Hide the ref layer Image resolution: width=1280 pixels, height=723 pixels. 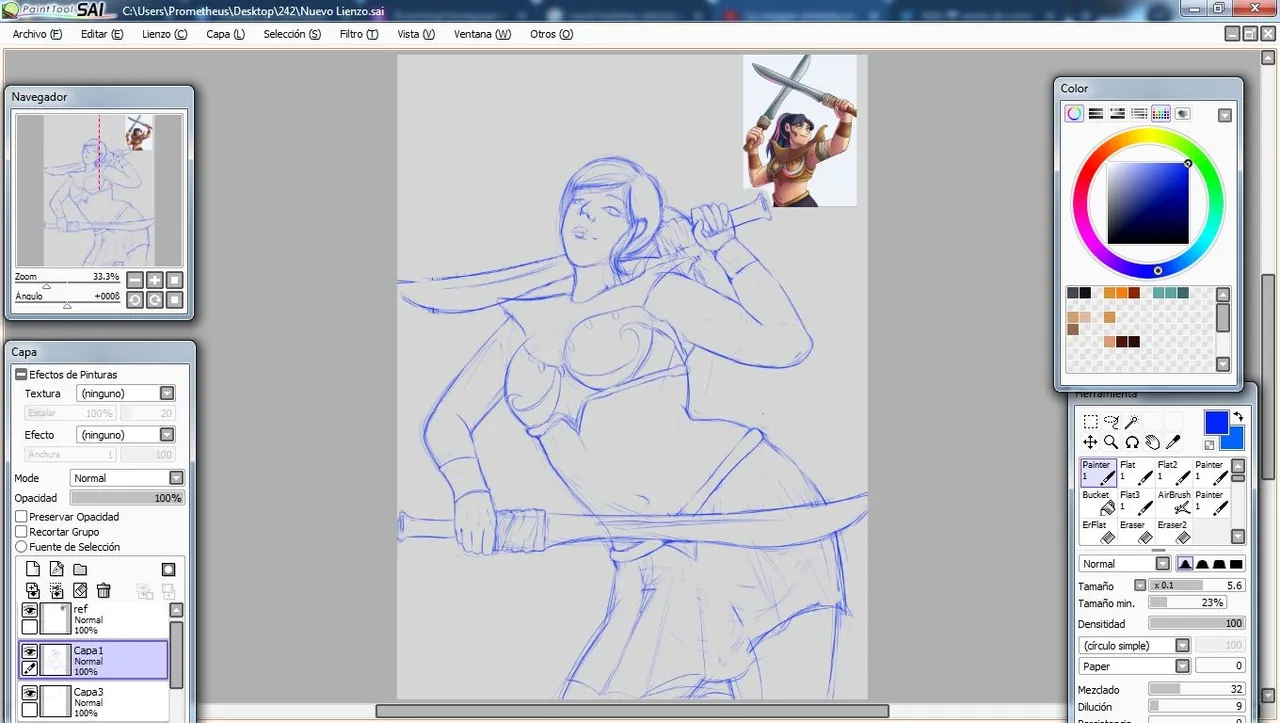(x=30, y=610)
